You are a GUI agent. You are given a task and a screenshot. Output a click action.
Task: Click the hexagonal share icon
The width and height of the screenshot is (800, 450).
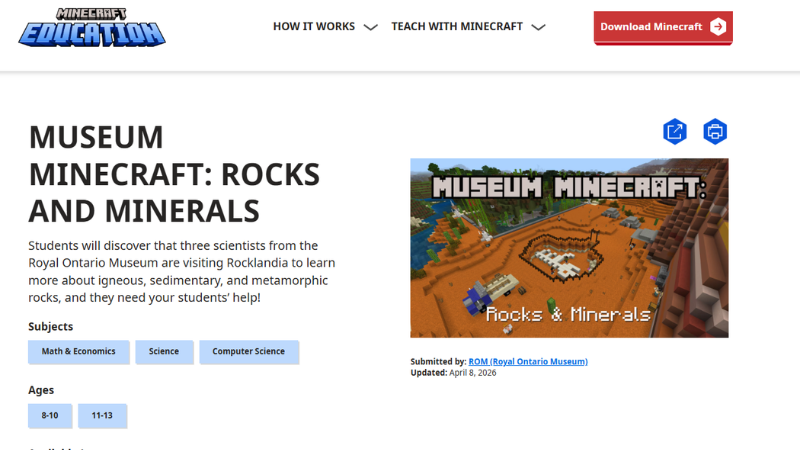(x=674, y=132)
